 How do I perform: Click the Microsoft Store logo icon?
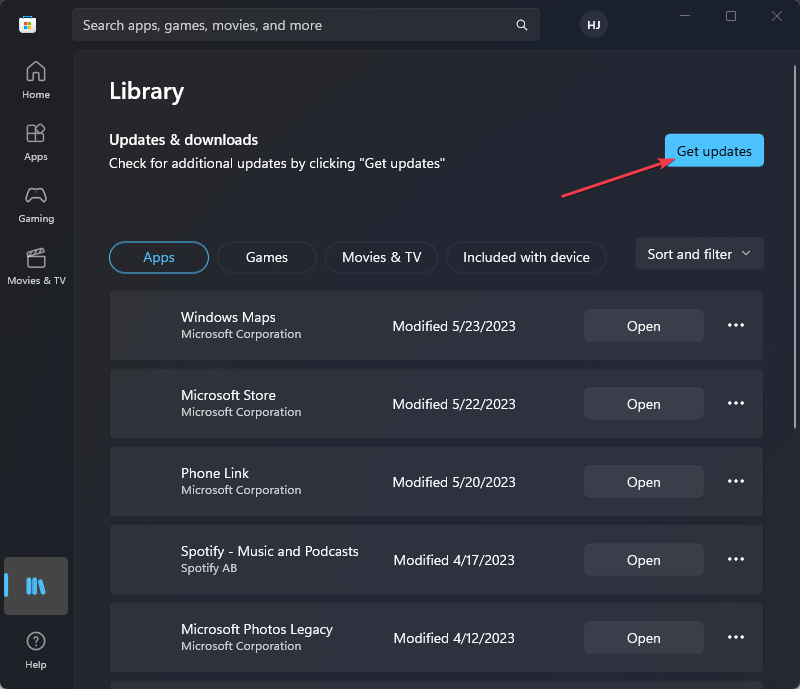[x=28, y=24]
